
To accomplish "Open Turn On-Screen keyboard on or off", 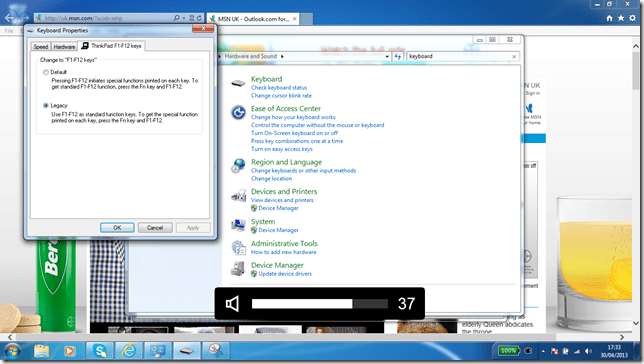I will tap(294, 133).
